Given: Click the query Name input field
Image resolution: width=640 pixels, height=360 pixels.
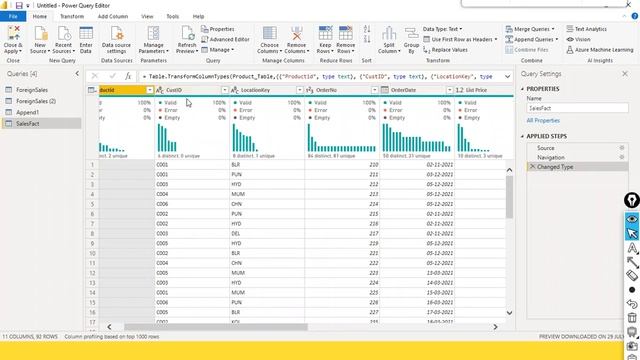Looking at the screenshot, I should [577, 108].
